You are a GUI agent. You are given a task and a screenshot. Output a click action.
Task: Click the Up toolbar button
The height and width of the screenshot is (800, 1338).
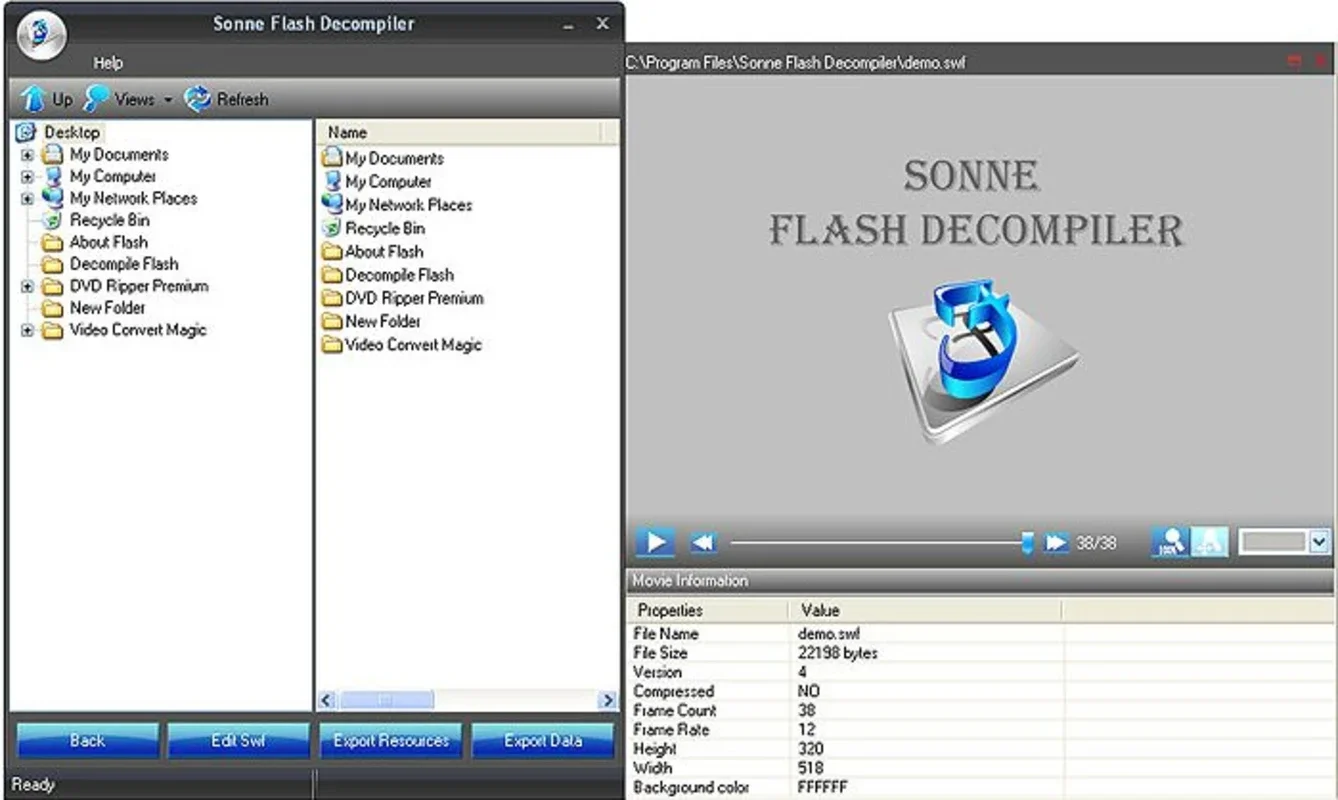click(47, 99)
